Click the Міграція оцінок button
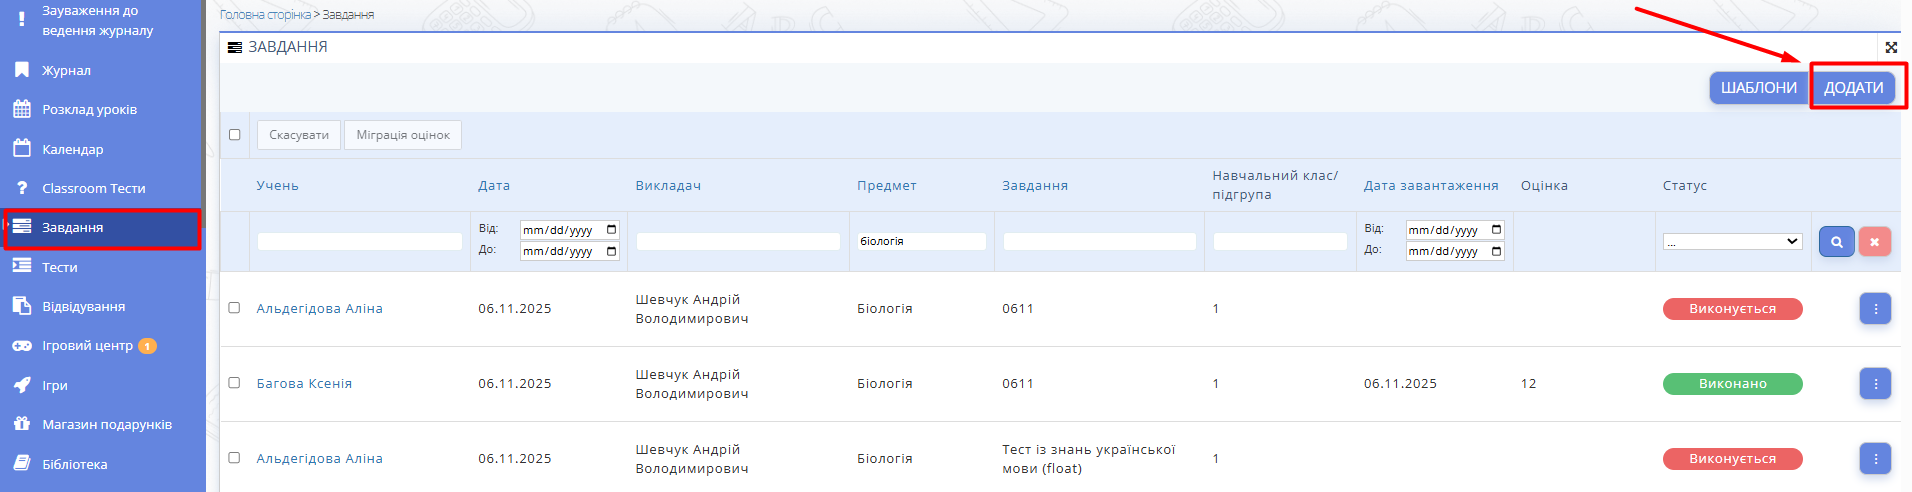Image resolution: width=1912 pixels, height=492 pixels. pos(403,135)
